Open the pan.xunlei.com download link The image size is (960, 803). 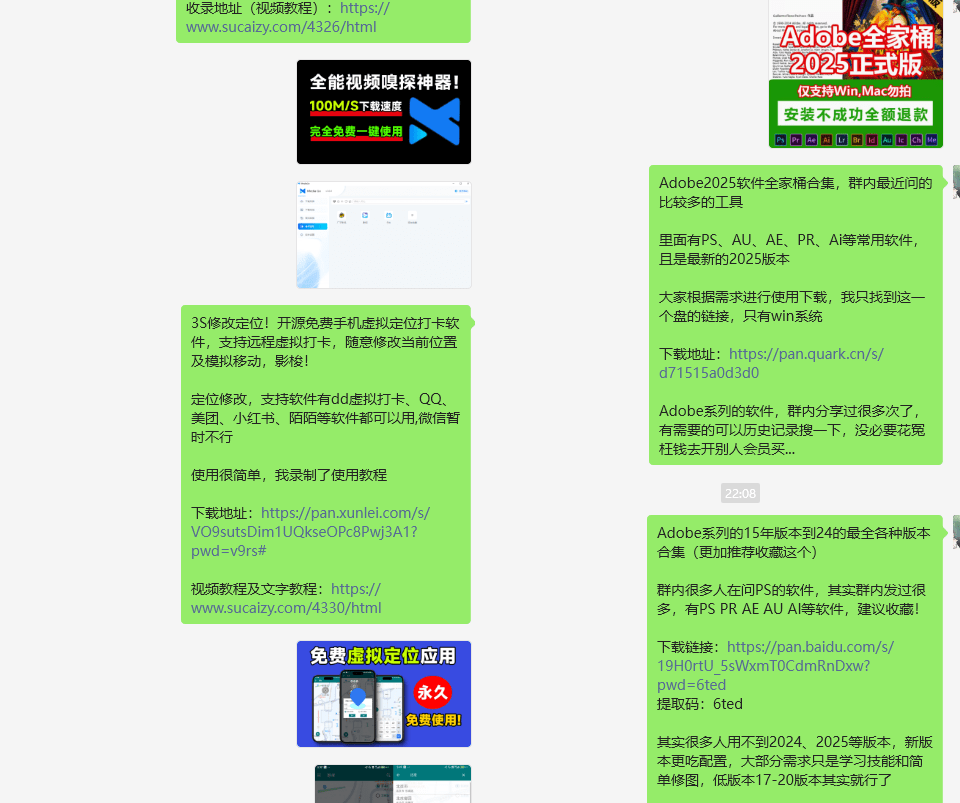click(x=310, y=531)
